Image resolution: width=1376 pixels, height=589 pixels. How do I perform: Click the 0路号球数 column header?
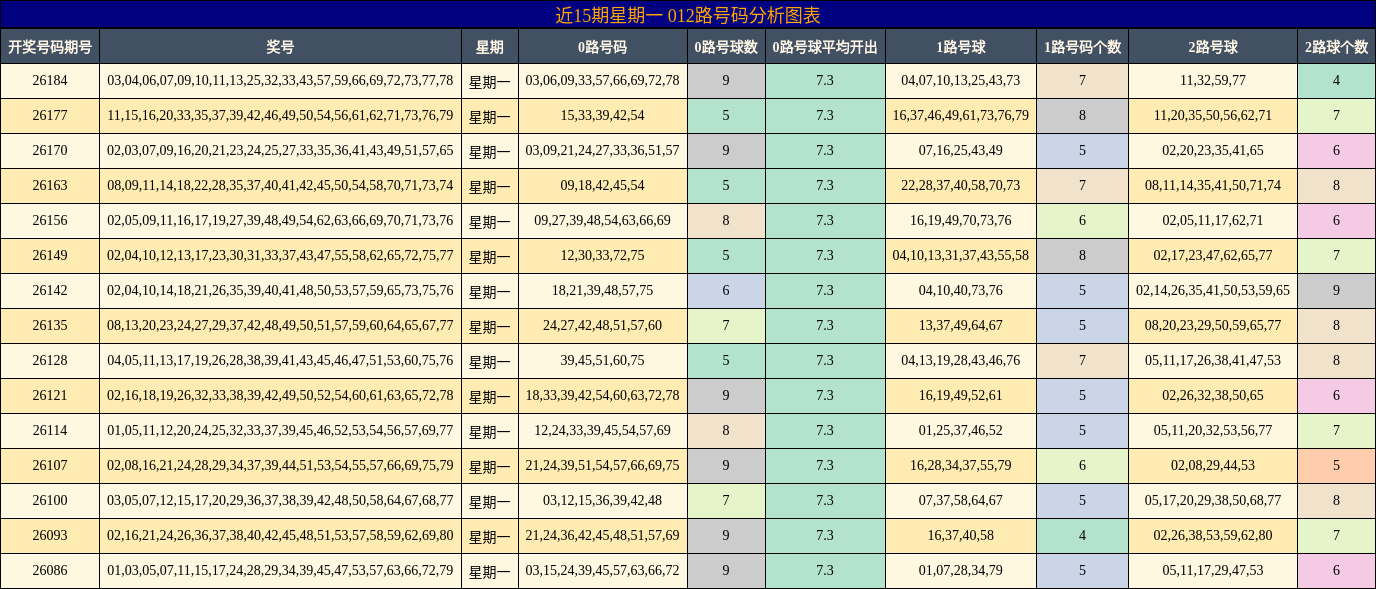tap(726, 47)
